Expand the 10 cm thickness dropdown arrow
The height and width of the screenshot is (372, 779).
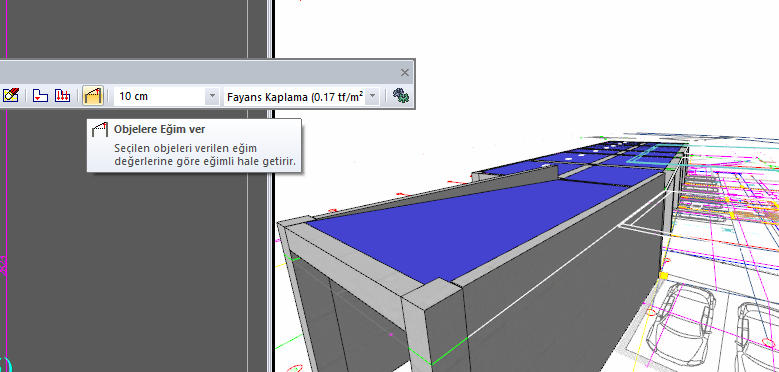pyautogui.click(x=212, y=96)
